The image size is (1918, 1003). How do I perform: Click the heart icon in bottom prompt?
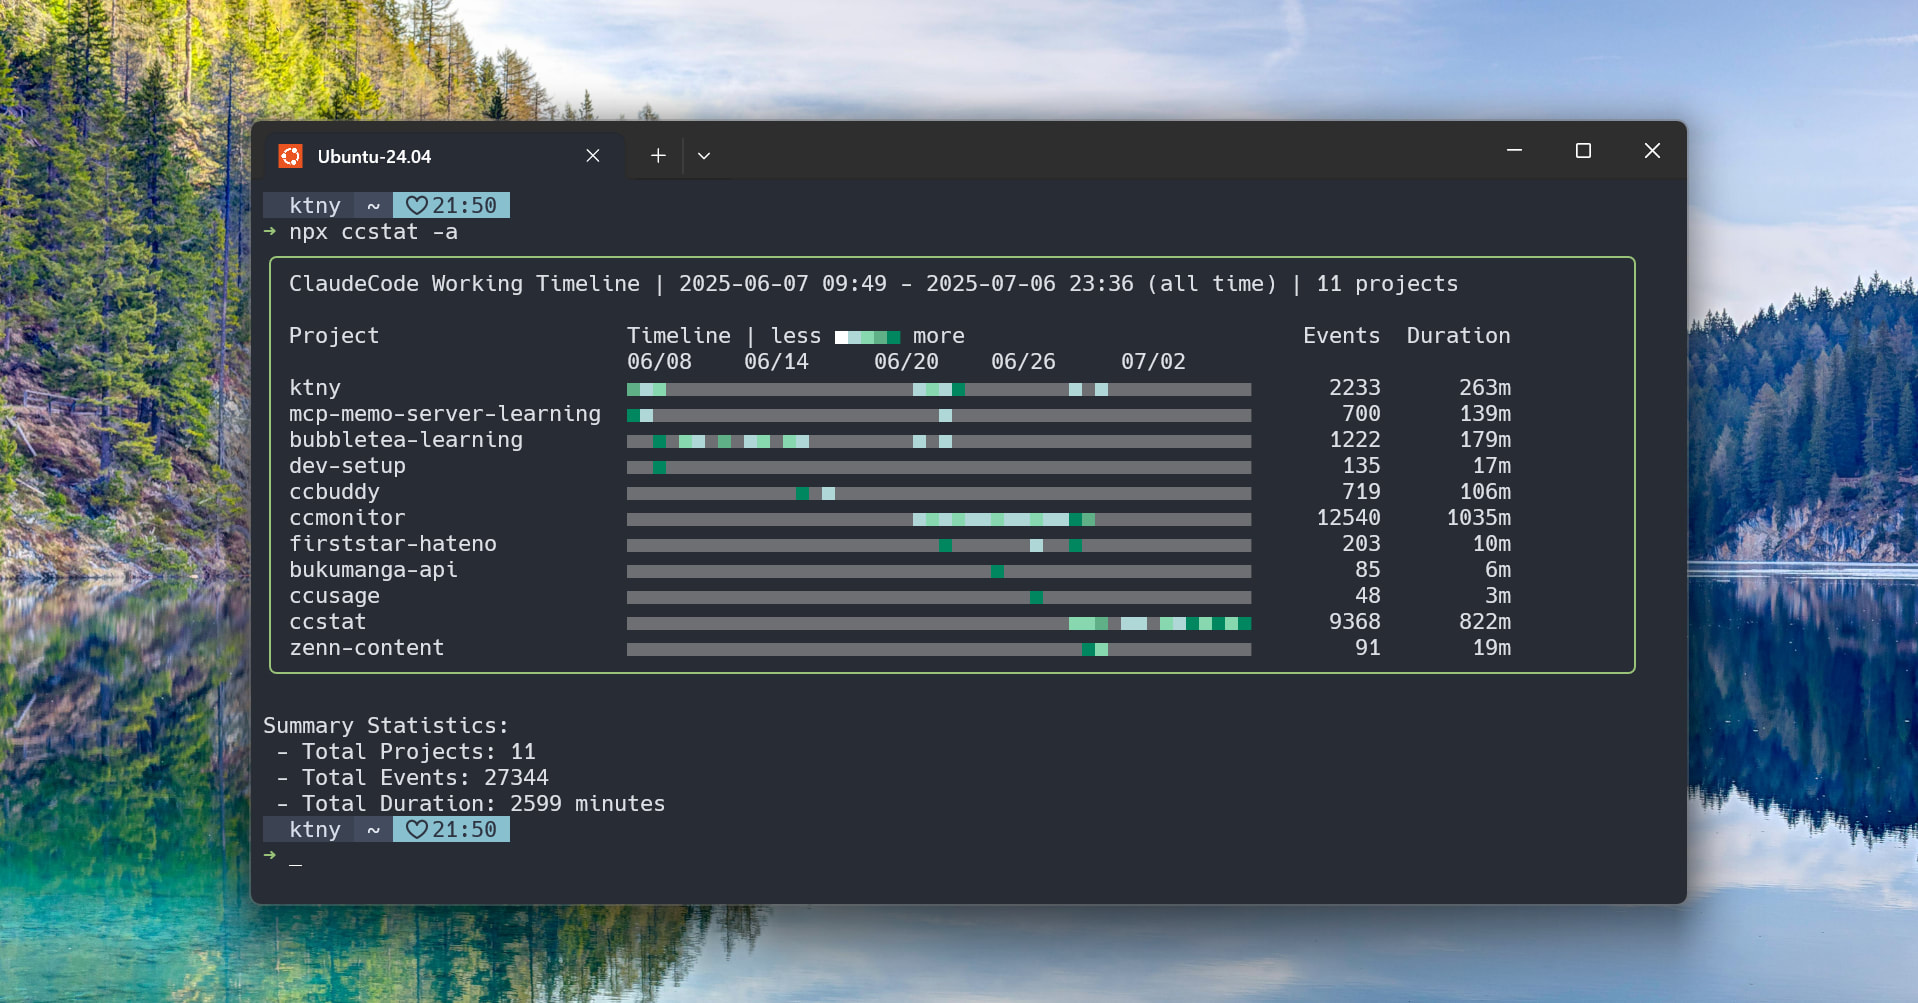pyautogui.click(x=417, y=829)
